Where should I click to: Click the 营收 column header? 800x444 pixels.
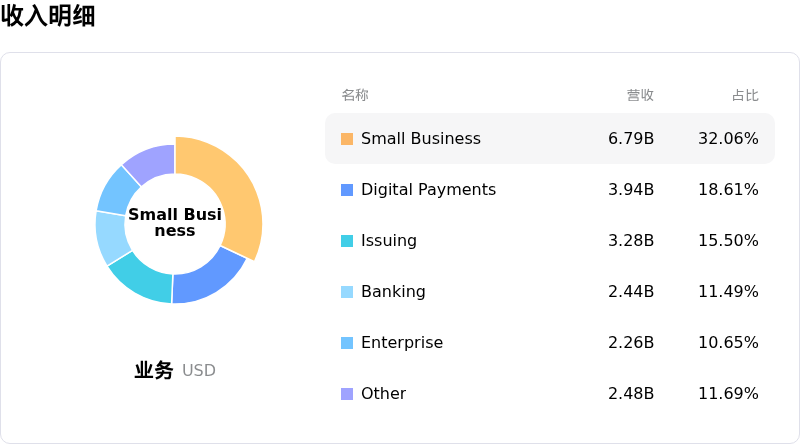(x=640, y=95)
